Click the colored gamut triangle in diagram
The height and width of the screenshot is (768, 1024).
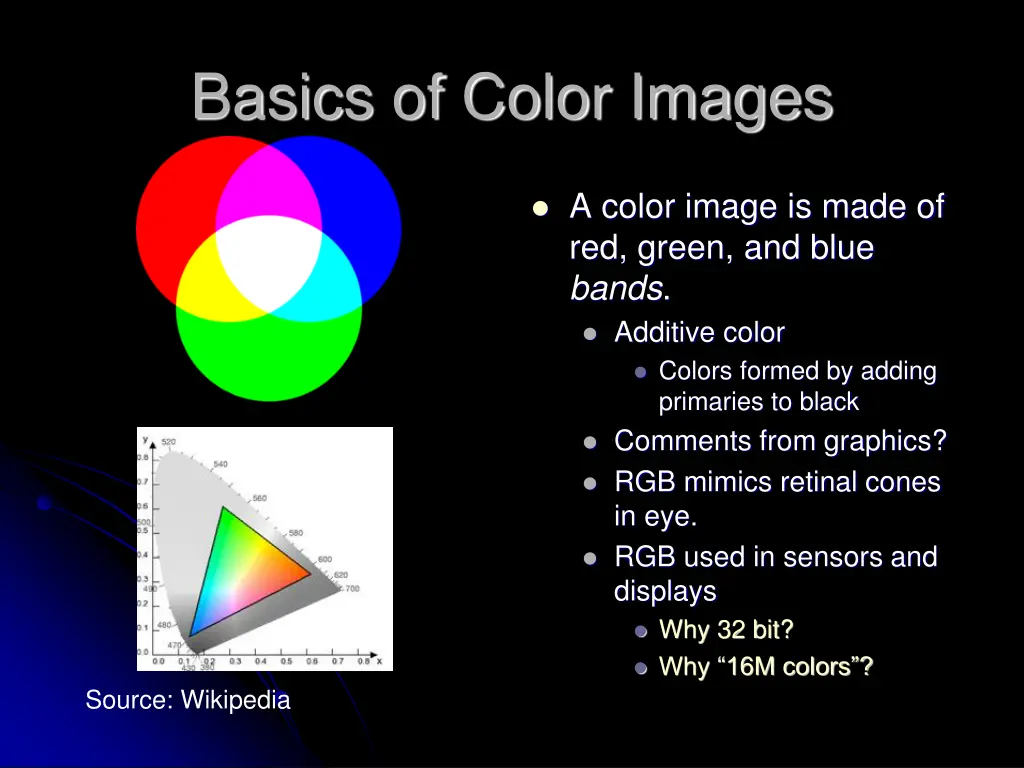242,575
